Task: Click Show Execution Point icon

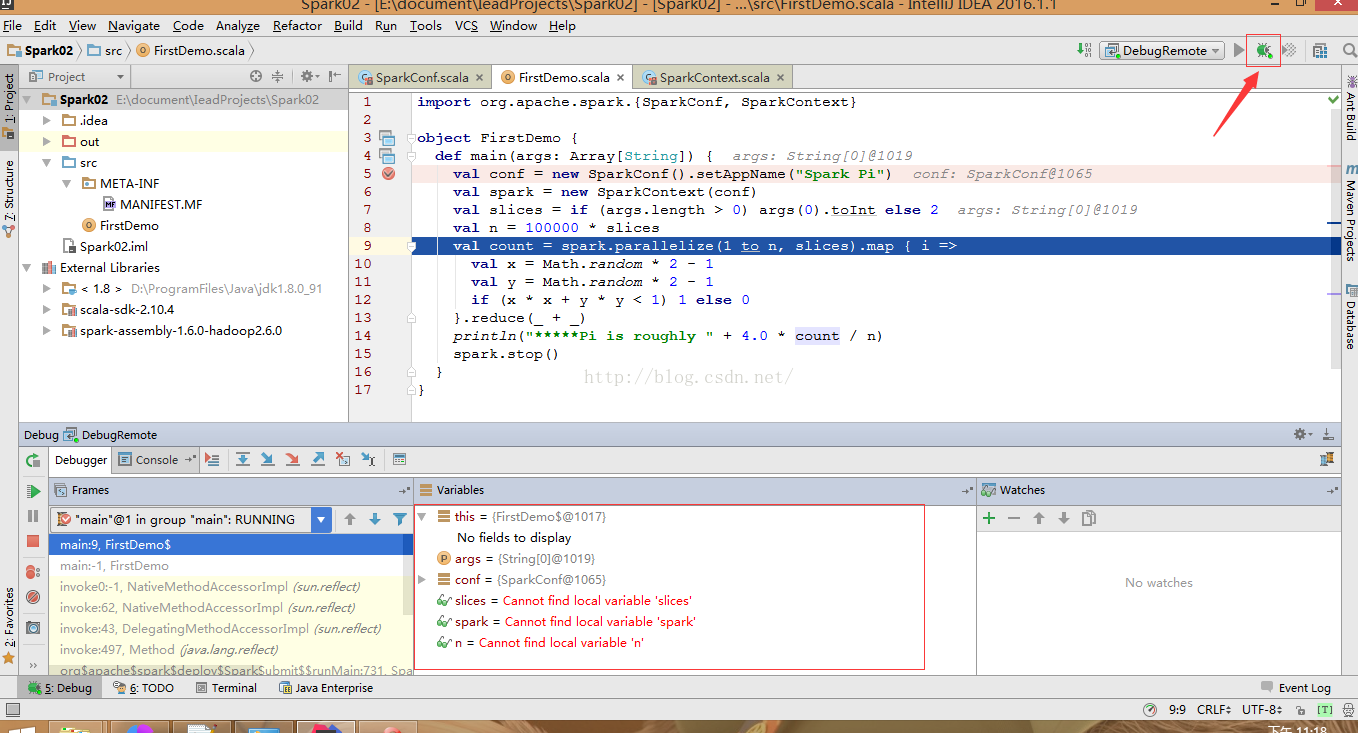Action: click(x=212, y=459)
